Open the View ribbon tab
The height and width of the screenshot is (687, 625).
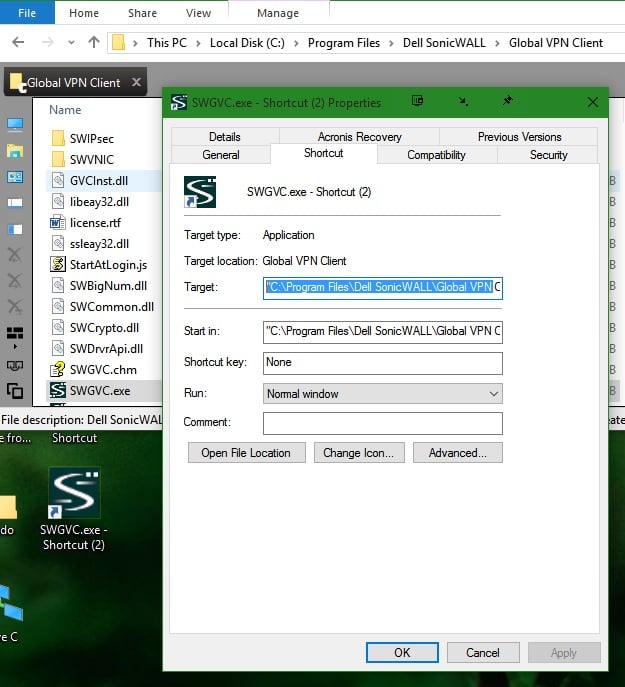coord(198,13)
